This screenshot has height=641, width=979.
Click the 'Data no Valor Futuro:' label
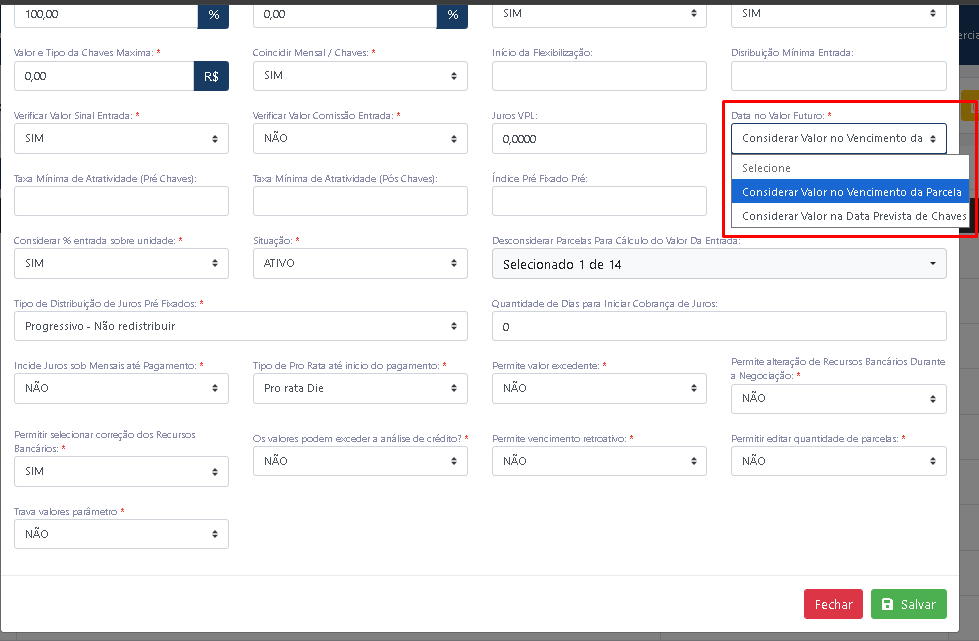click(777, 115)
